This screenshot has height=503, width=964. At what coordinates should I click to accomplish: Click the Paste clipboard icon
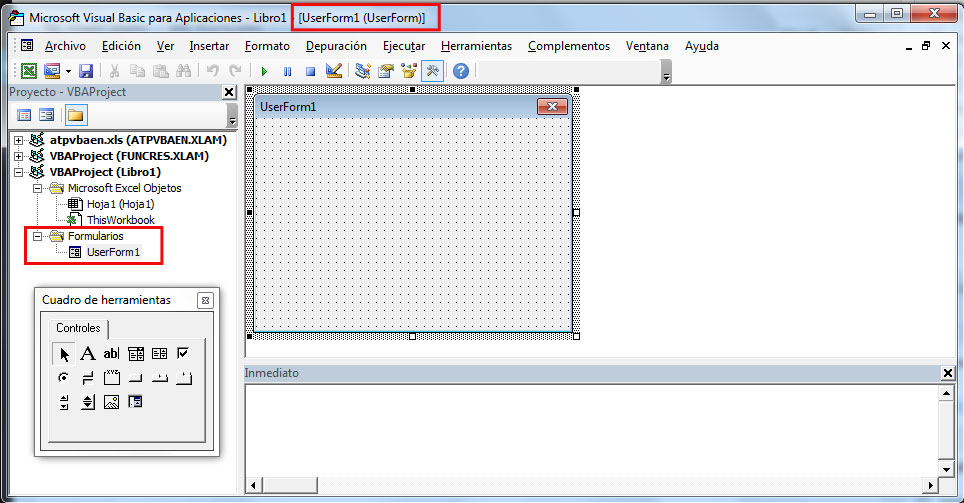click(161, 71)
